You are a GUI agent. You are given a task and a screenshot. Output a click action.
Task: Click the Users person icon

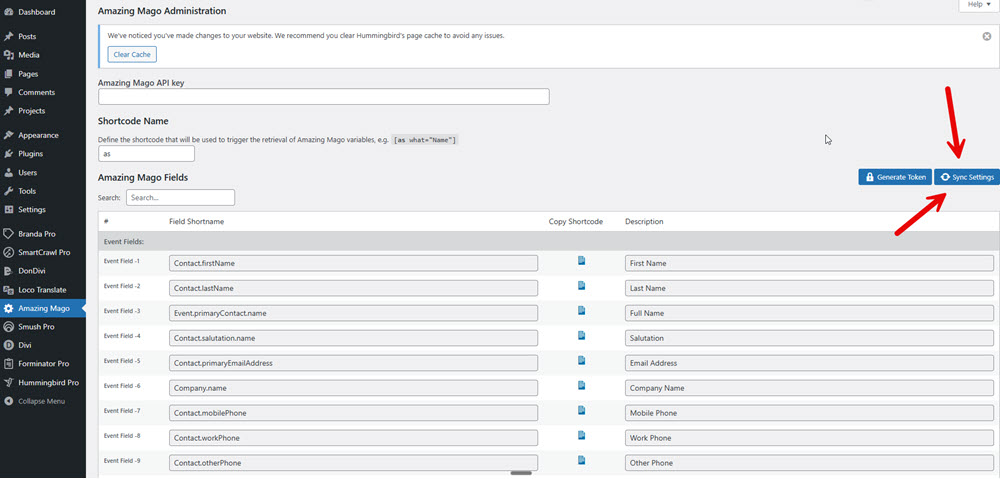[8, 173]
